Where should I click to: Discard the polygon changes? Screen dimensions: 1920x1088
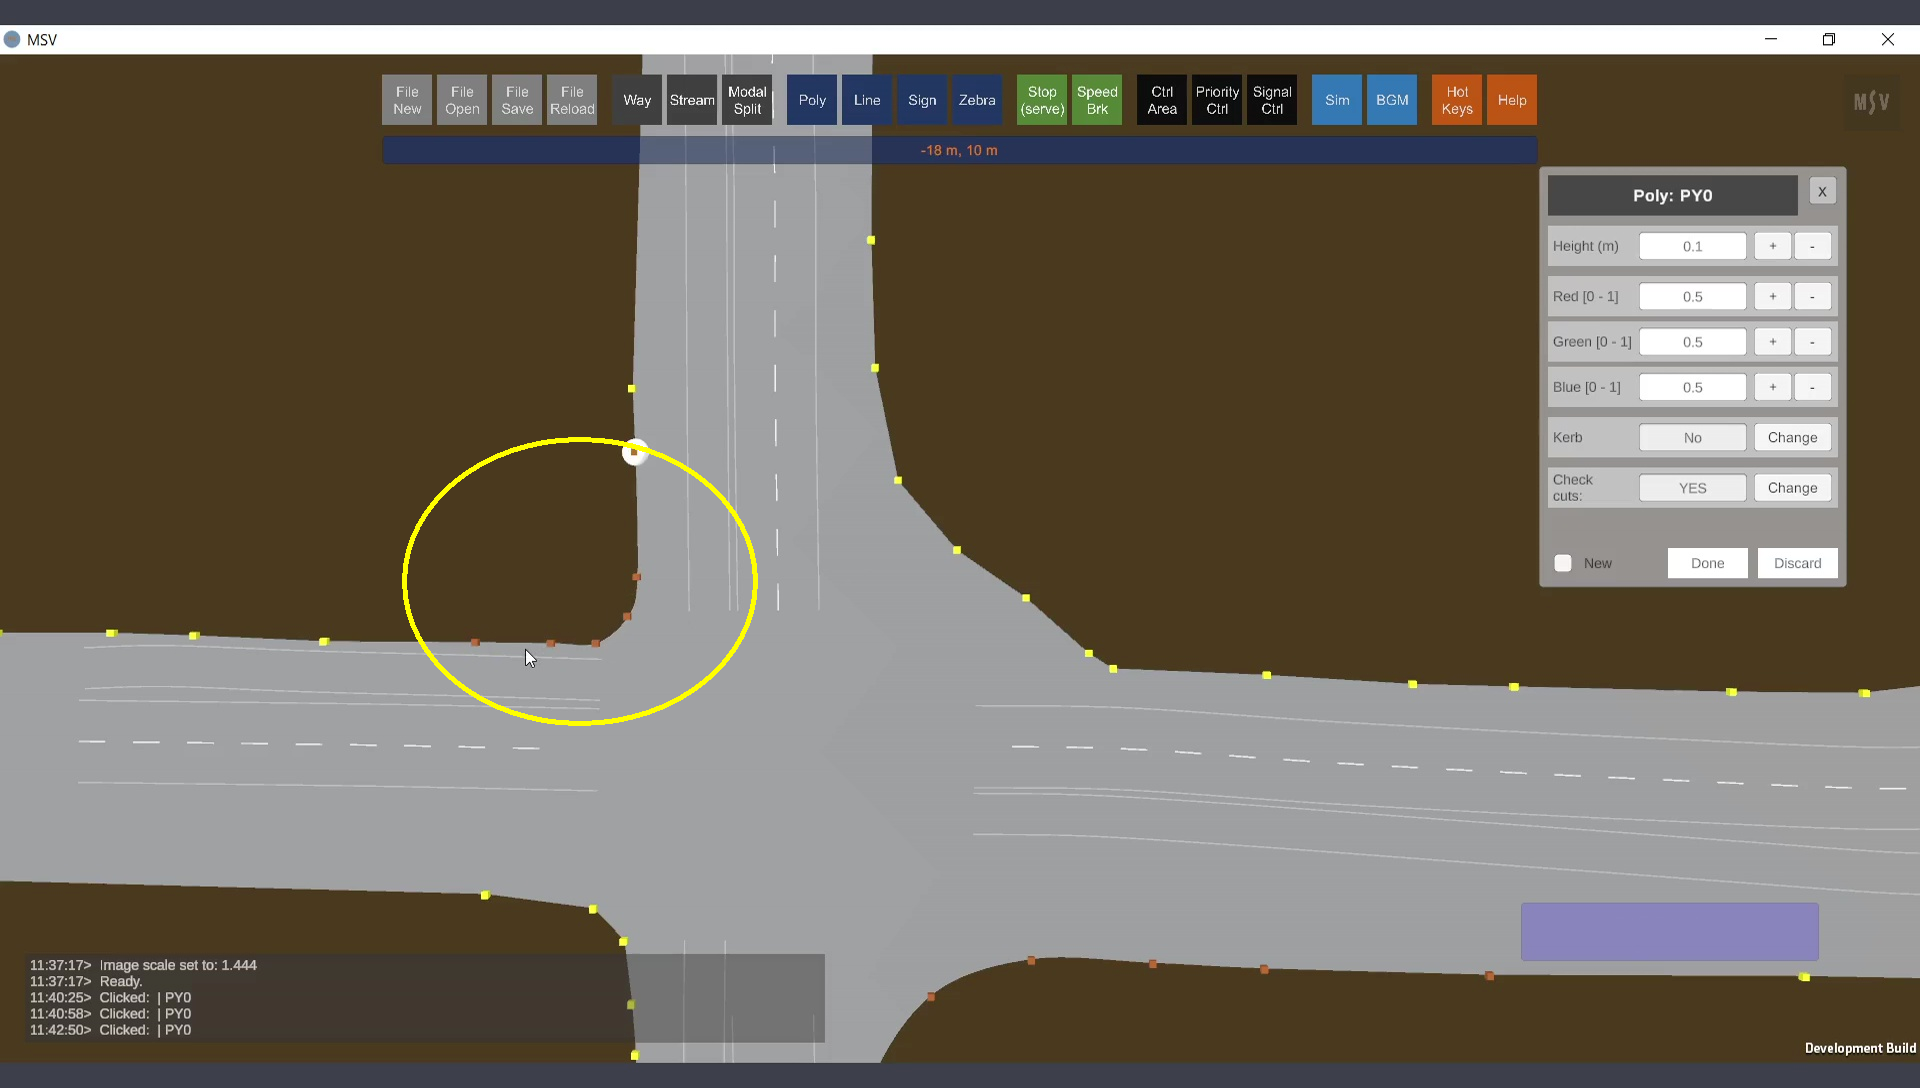(x=1797, y=563)
